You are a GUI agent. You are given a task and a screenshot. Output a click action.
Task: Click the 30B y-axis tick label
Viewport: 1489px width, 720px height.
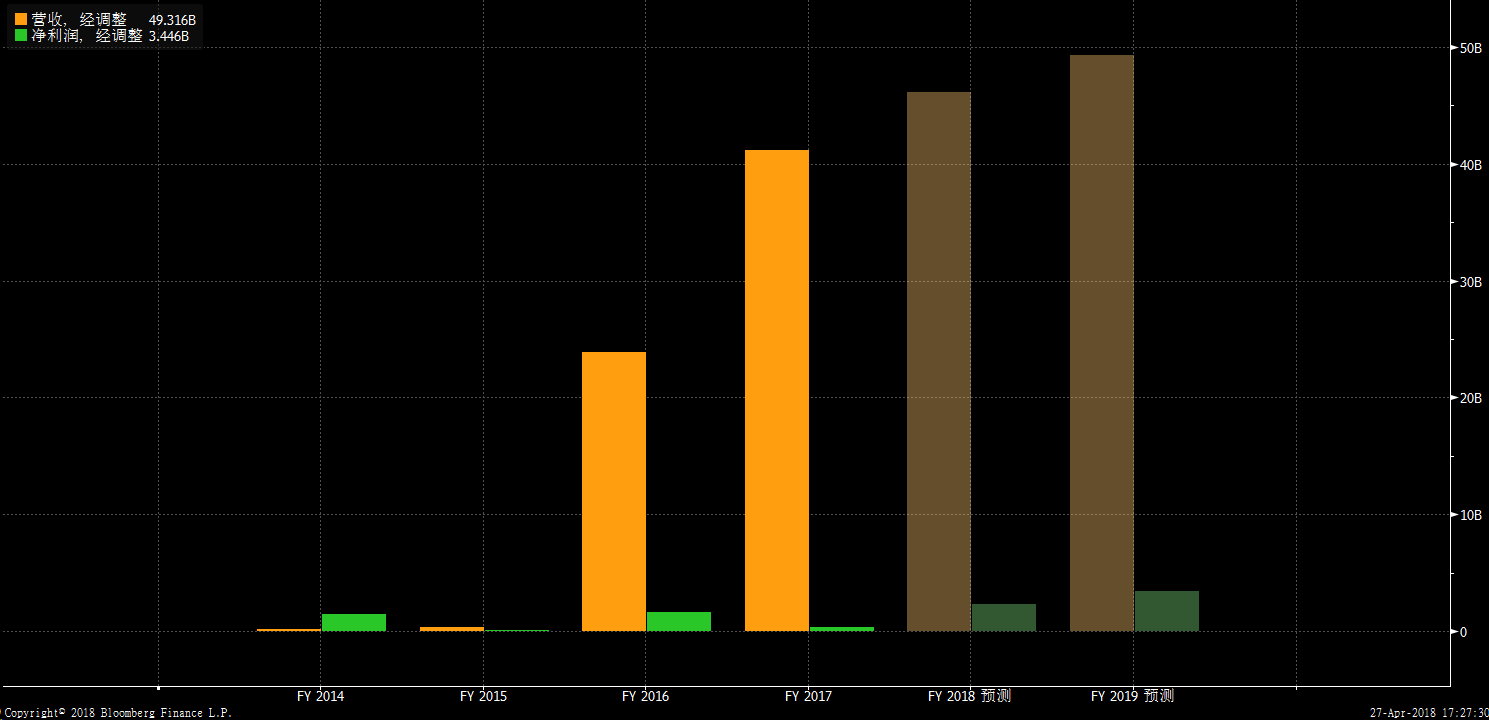point(1470,282)
